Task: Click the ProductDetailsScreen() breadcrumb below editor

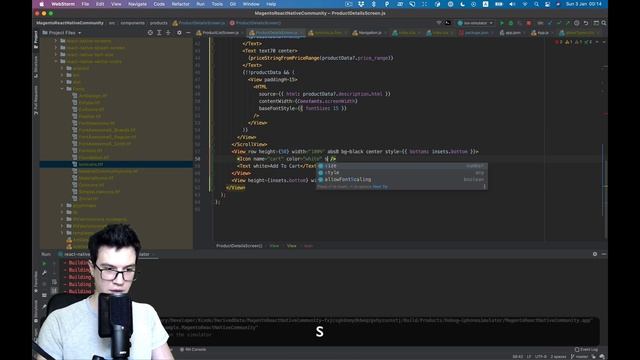Action: [239, 246]
